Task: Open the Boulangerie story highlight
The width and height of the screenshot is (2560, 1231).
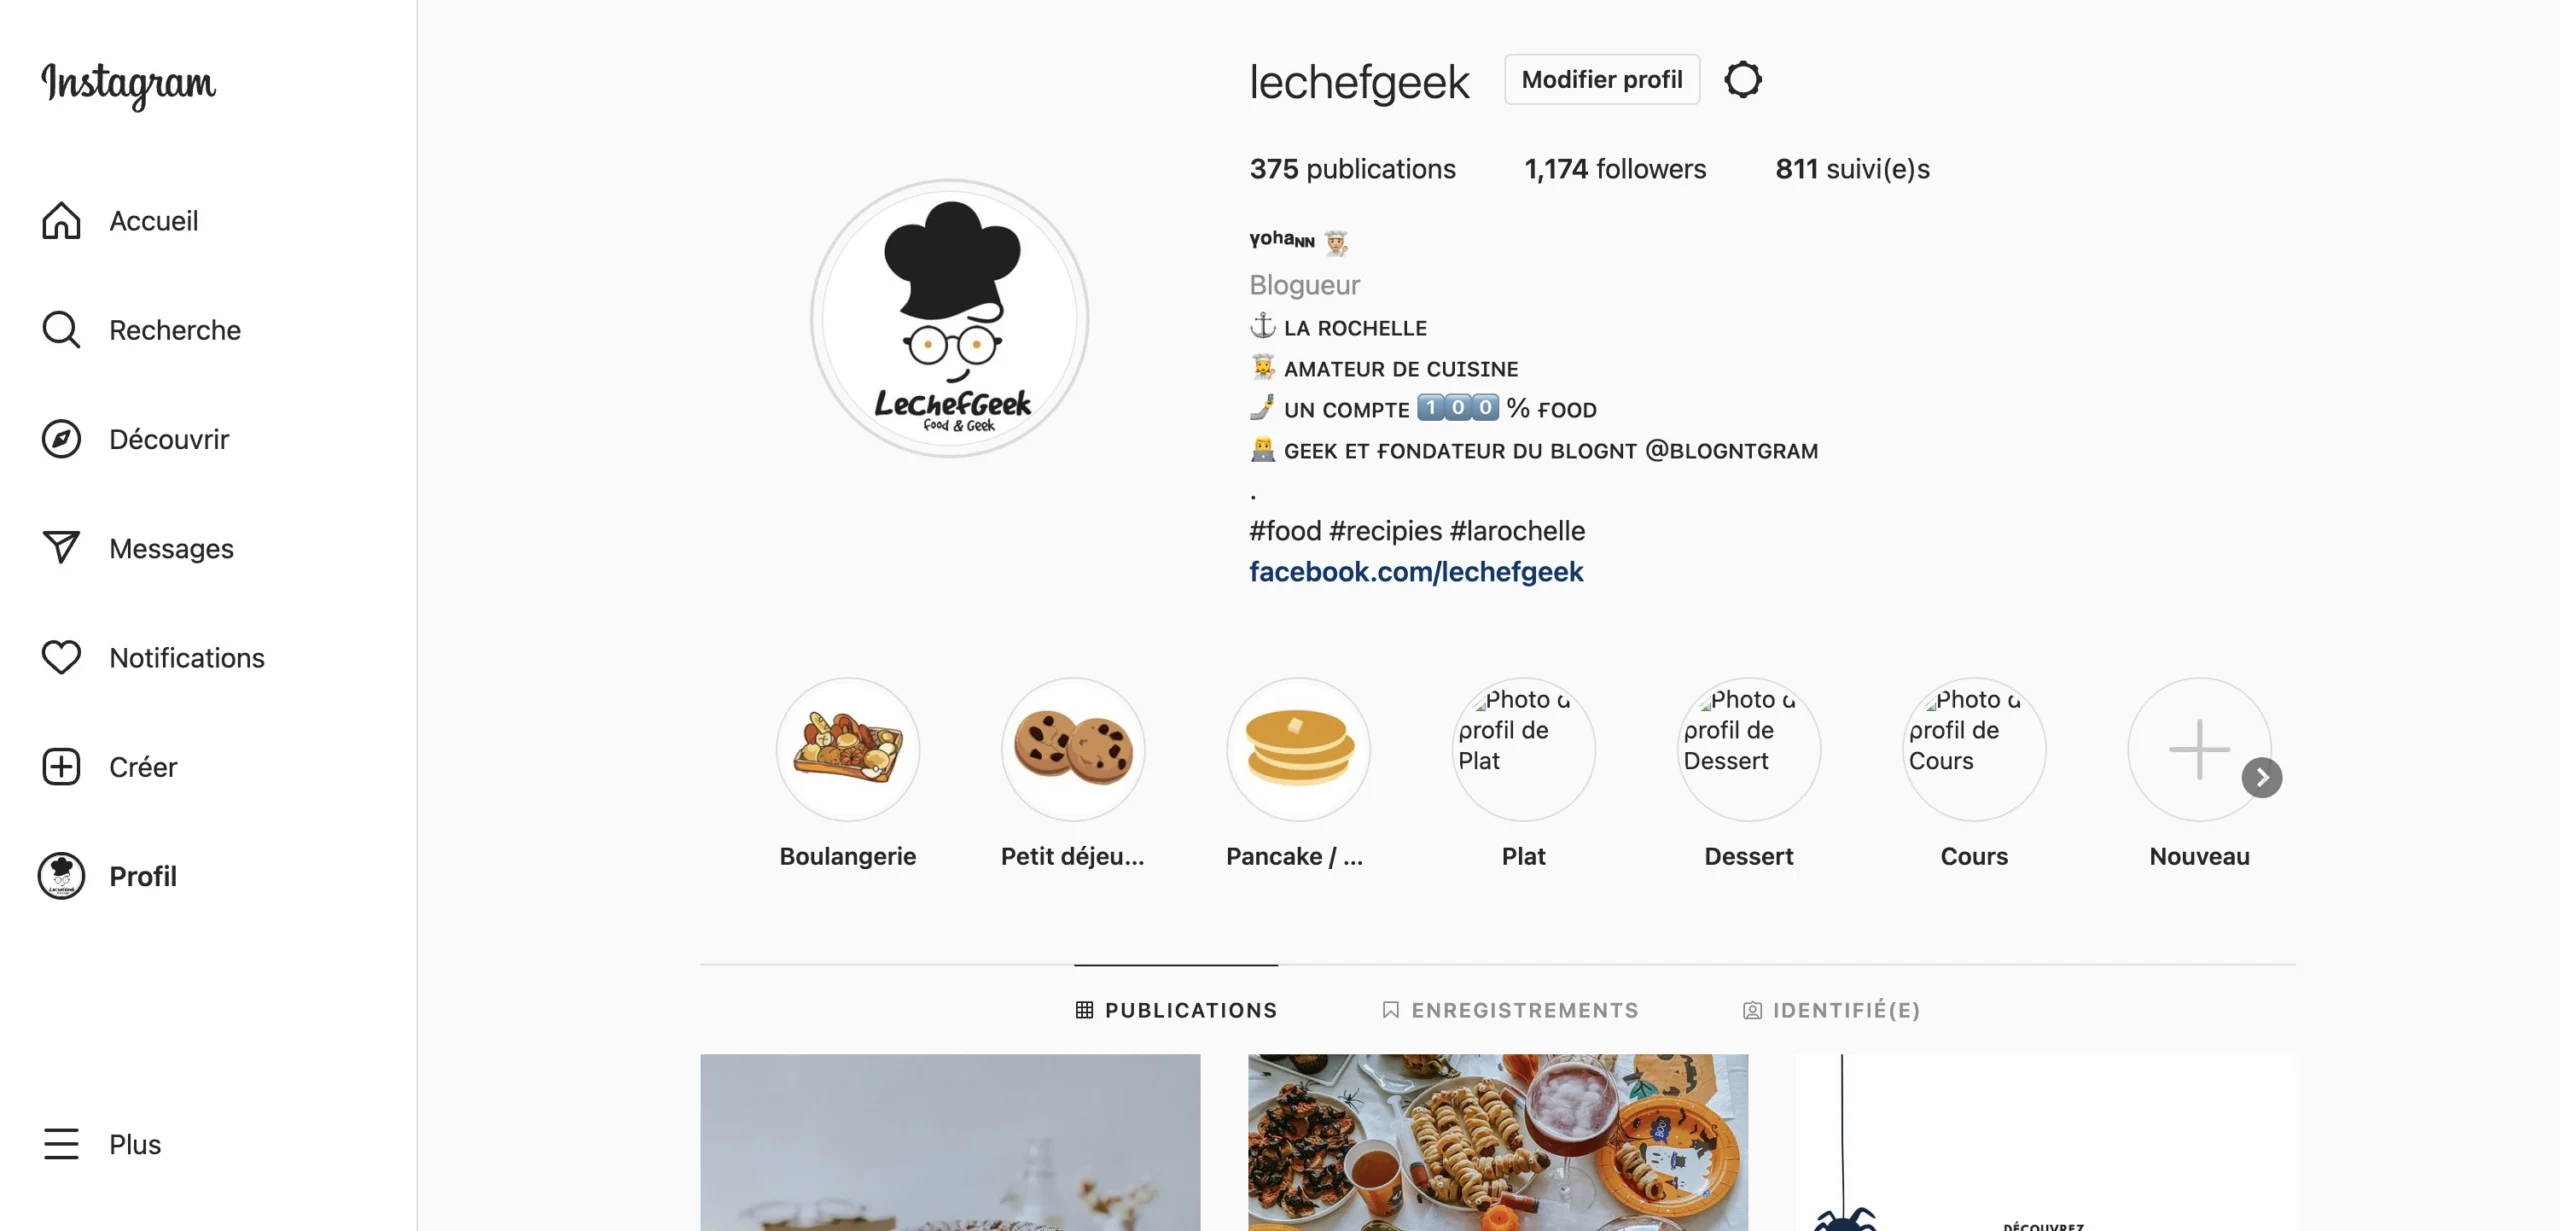Action: [848, 749]
